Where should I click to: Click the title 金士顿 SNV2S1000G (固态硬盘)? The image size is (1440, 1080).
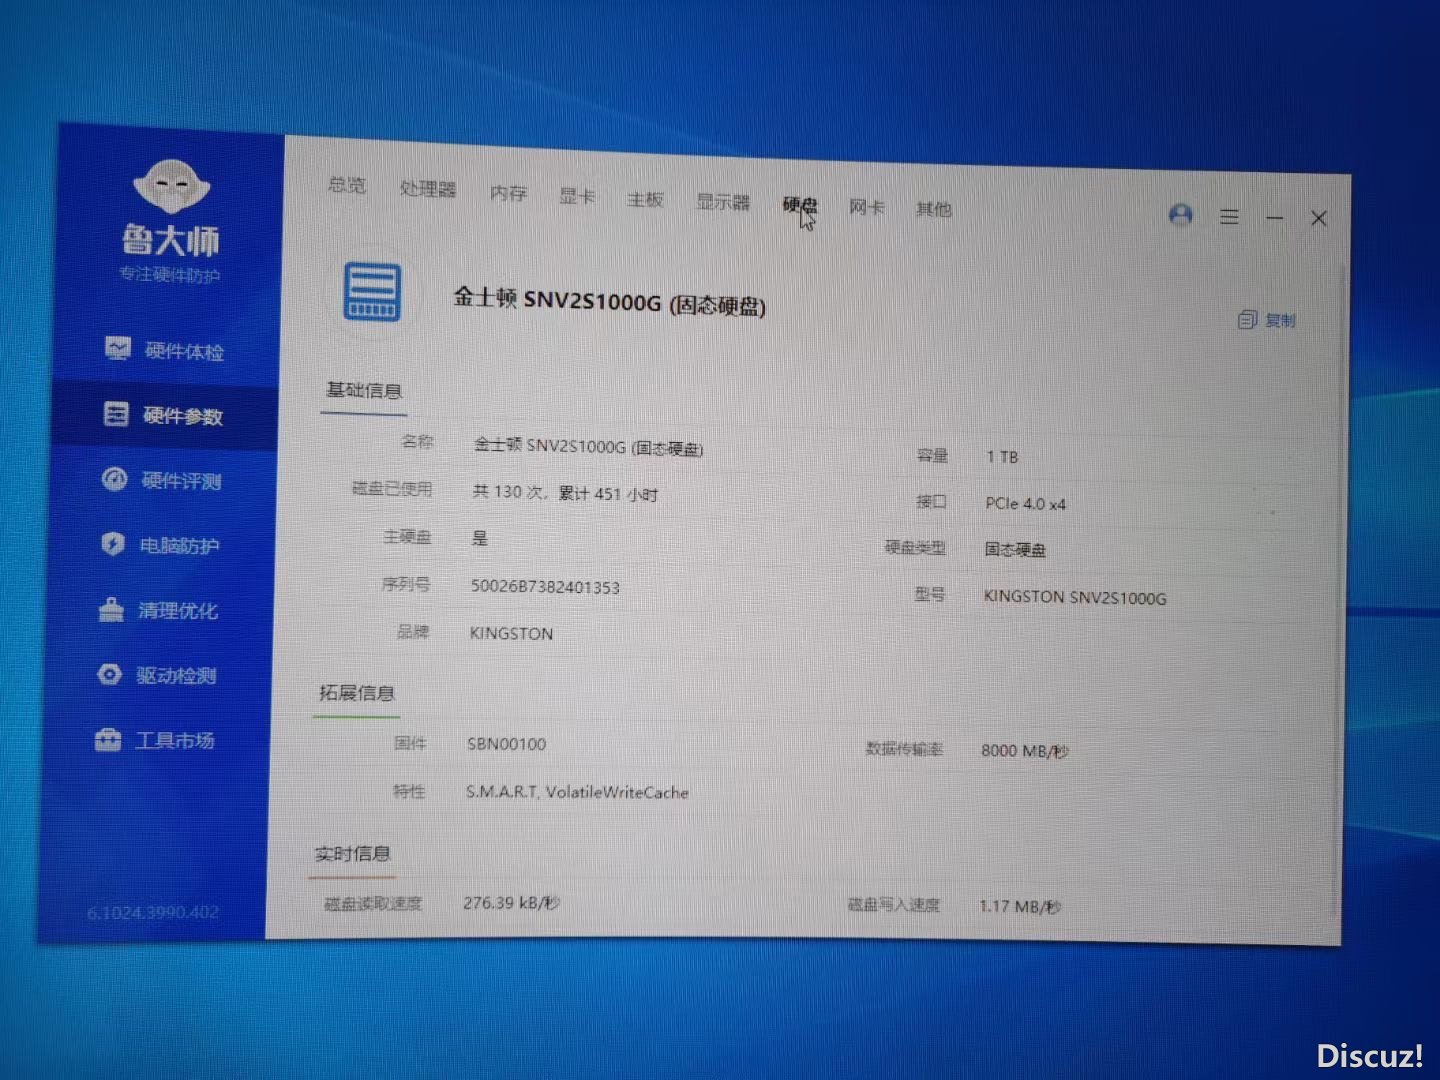coord(610,301)
